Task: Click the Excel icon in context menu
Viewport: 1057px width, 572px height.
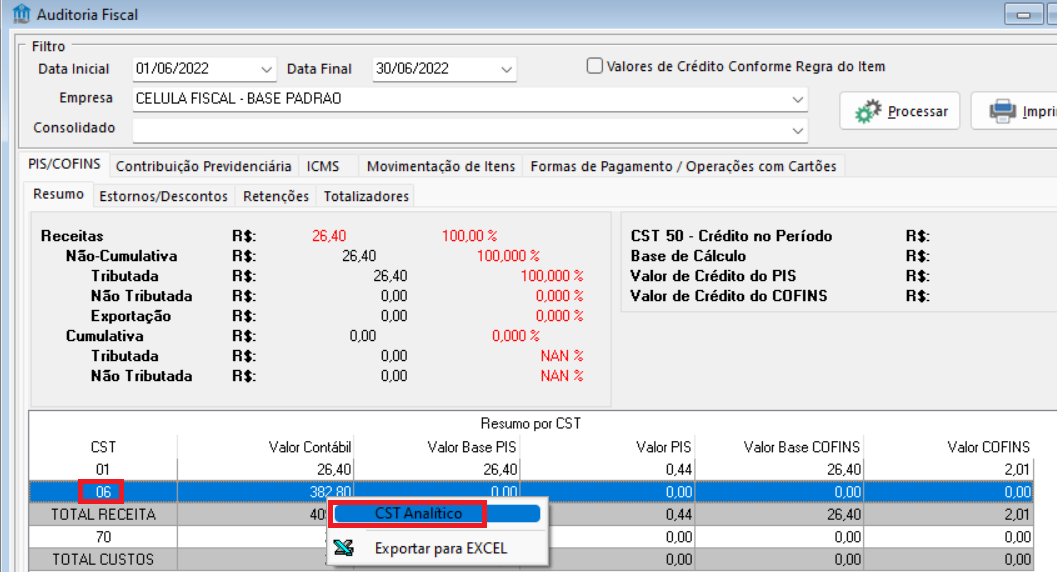Action: click(344, 548)
